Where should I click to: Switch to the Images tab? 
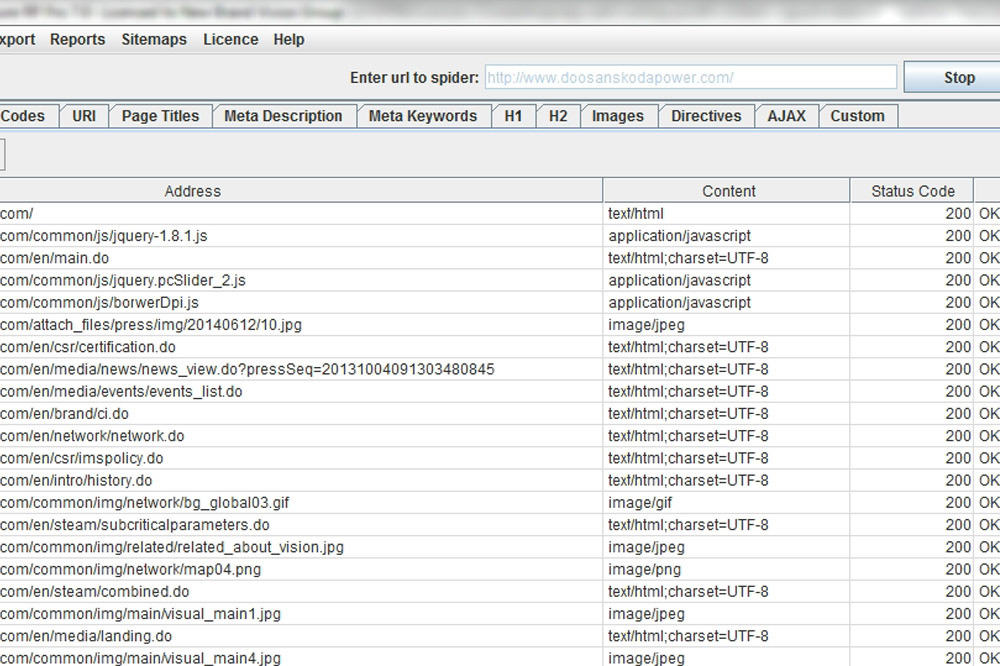(618, 115)
